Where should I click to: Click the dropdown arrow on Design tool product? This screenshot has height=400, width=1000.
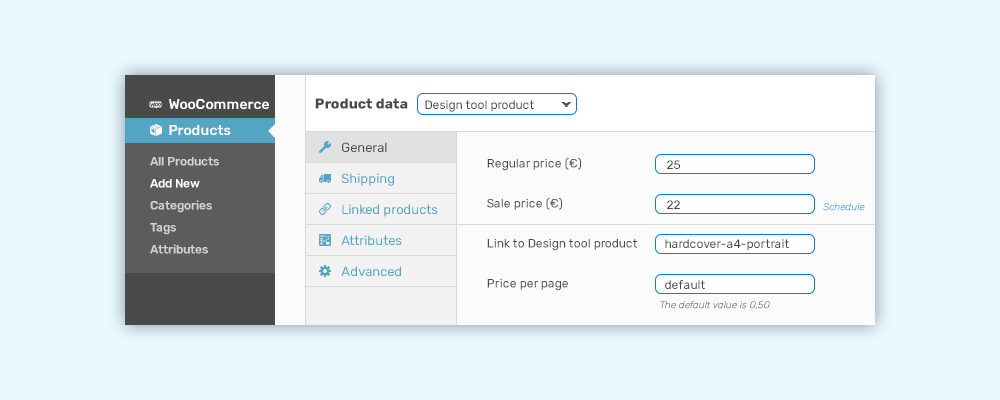566,105
